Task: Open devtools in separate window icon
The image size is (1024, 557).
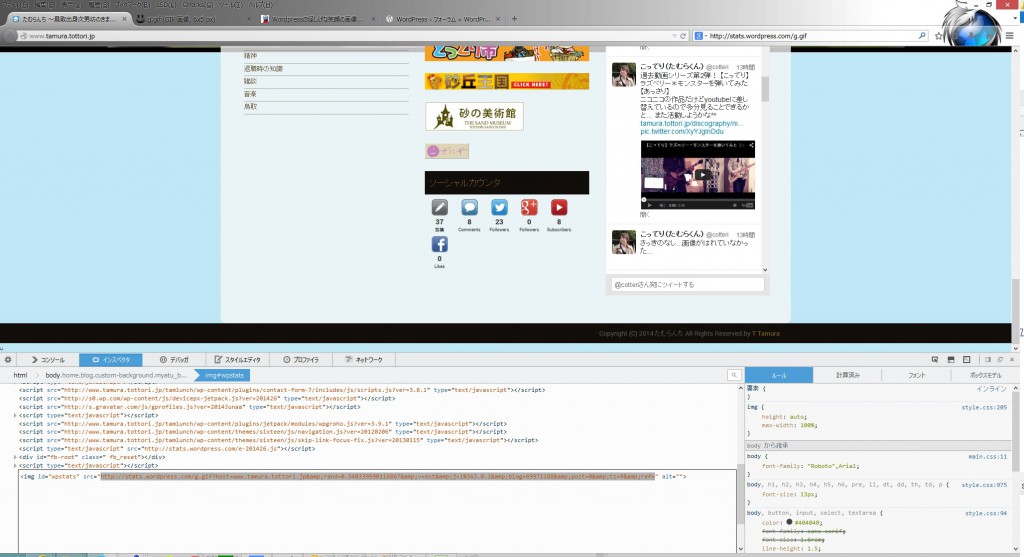Action: 1000,360
